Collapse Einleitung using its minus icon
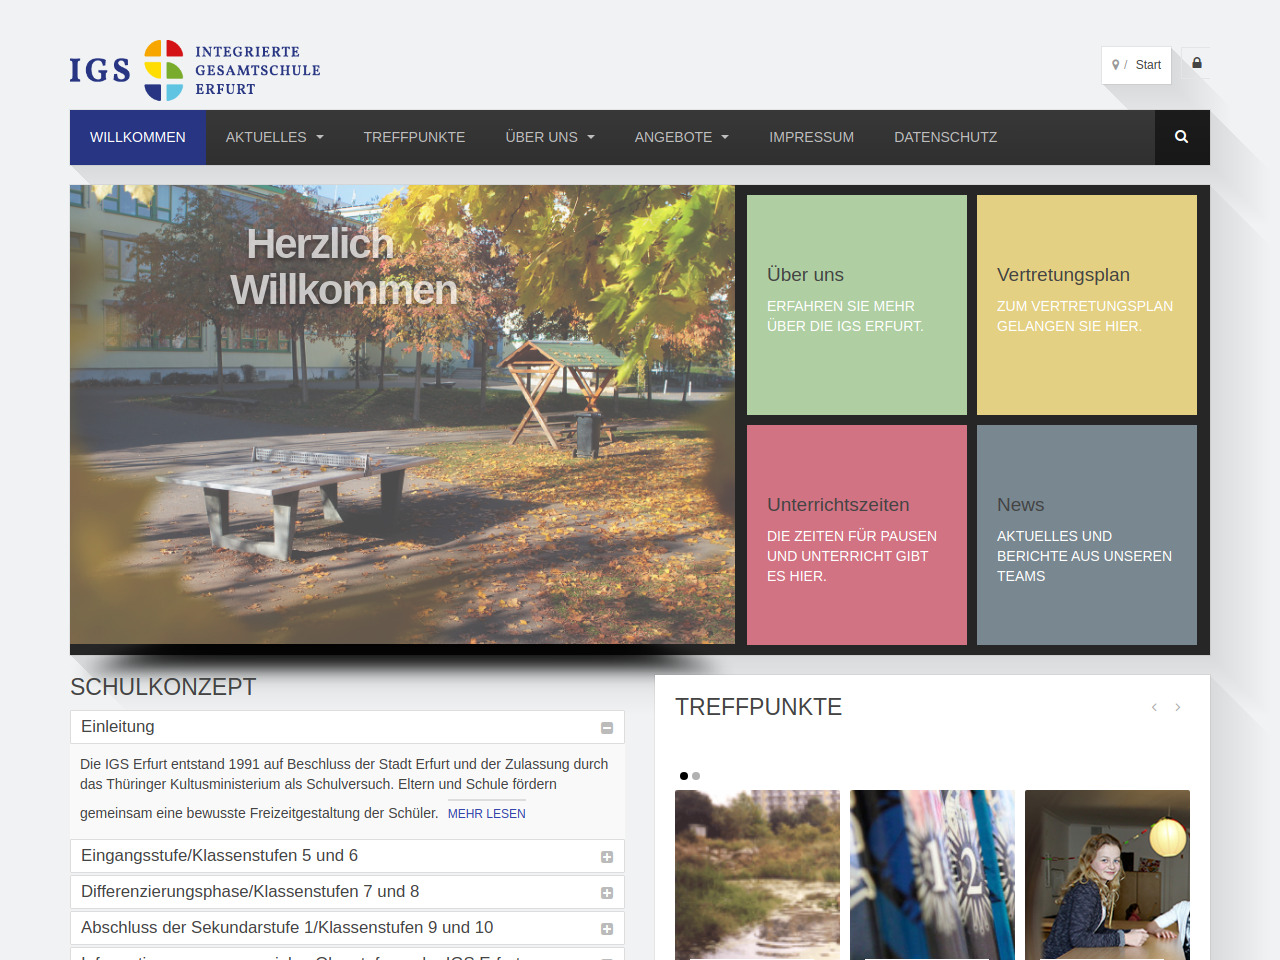Screen dimensions: 1280x960 click(x=606, y=728)
